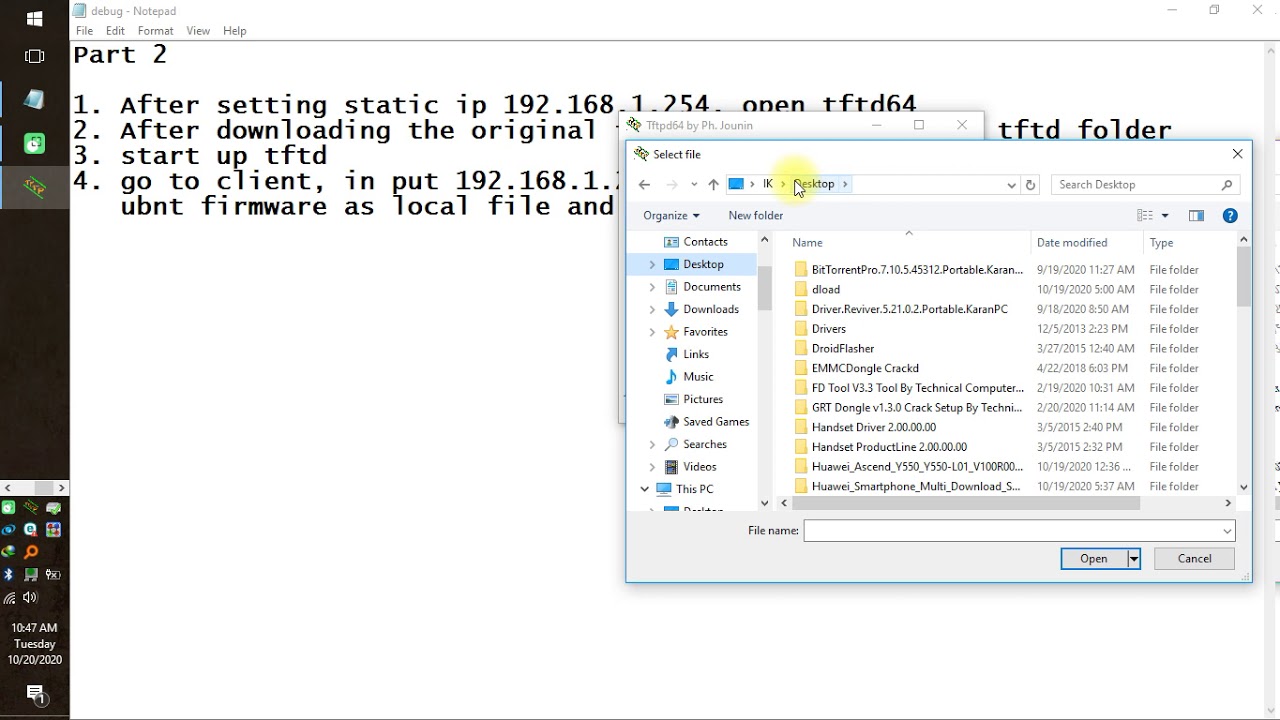Open the Notepad taskbar icon
This screenshot has height=720, width=1280.
34,99
